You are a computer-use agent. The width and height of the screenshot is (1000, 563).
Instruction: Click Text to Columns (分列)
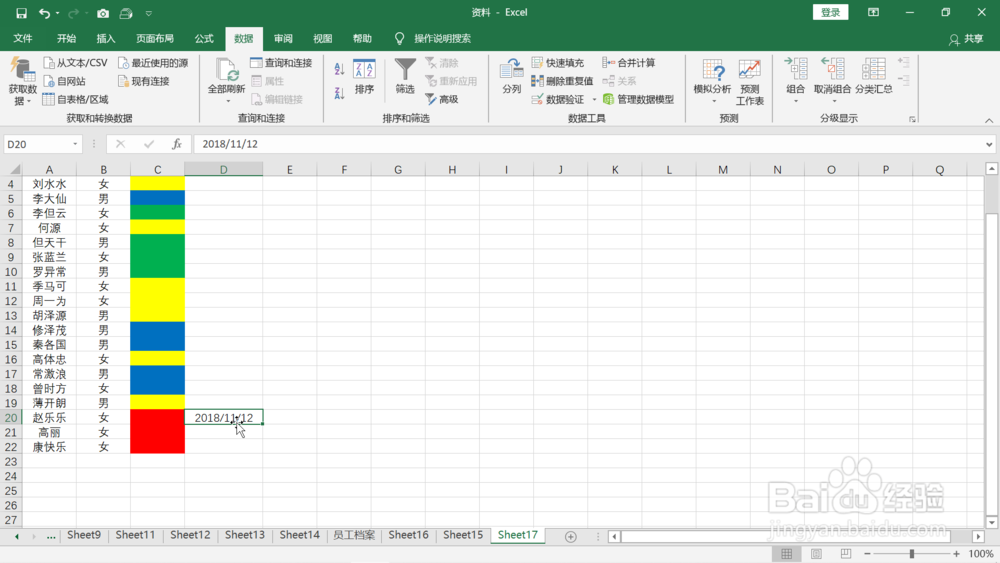[511, 76]
